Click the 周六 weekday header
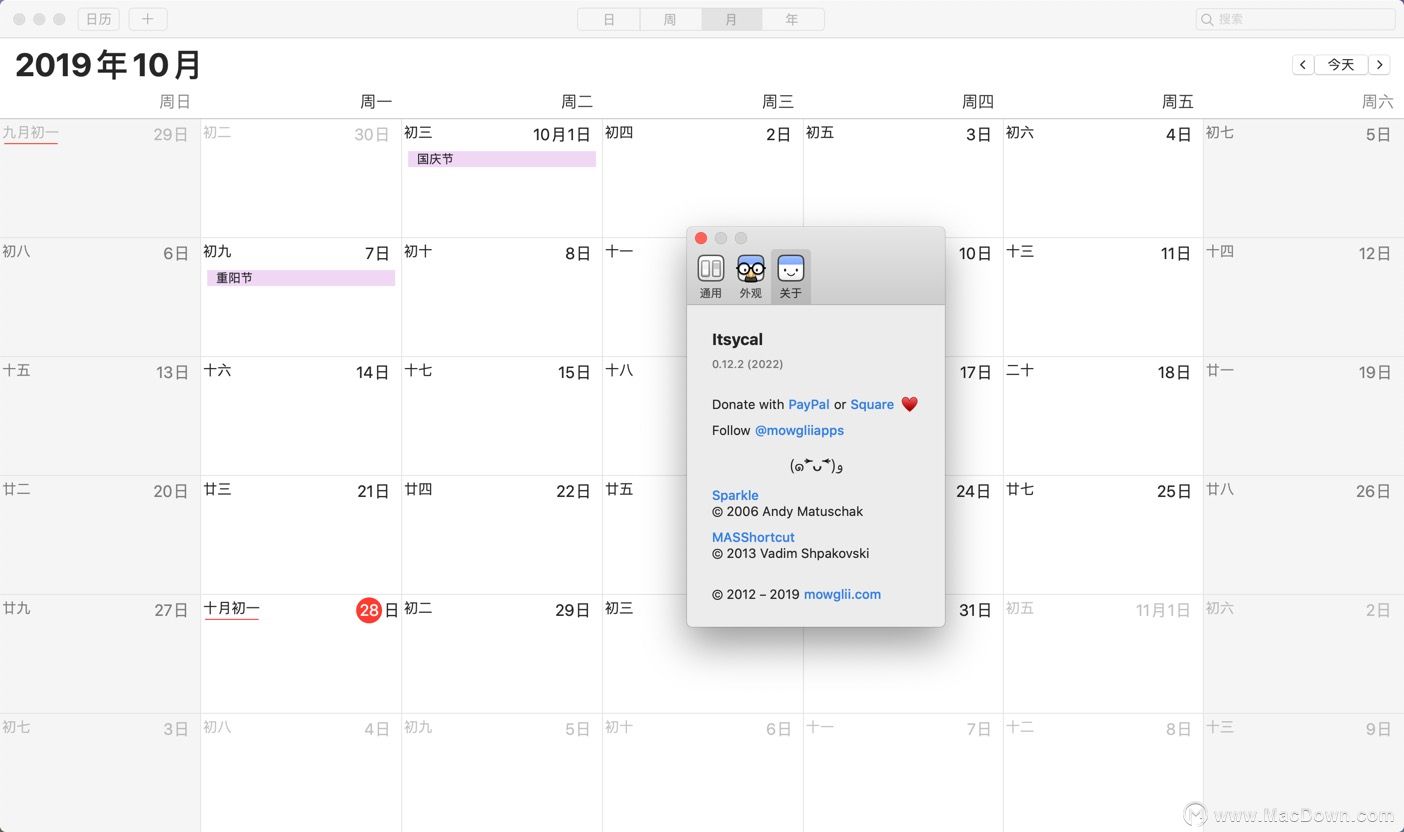This screenshot has height=832, width=1404. click(x=1377, y=101)
